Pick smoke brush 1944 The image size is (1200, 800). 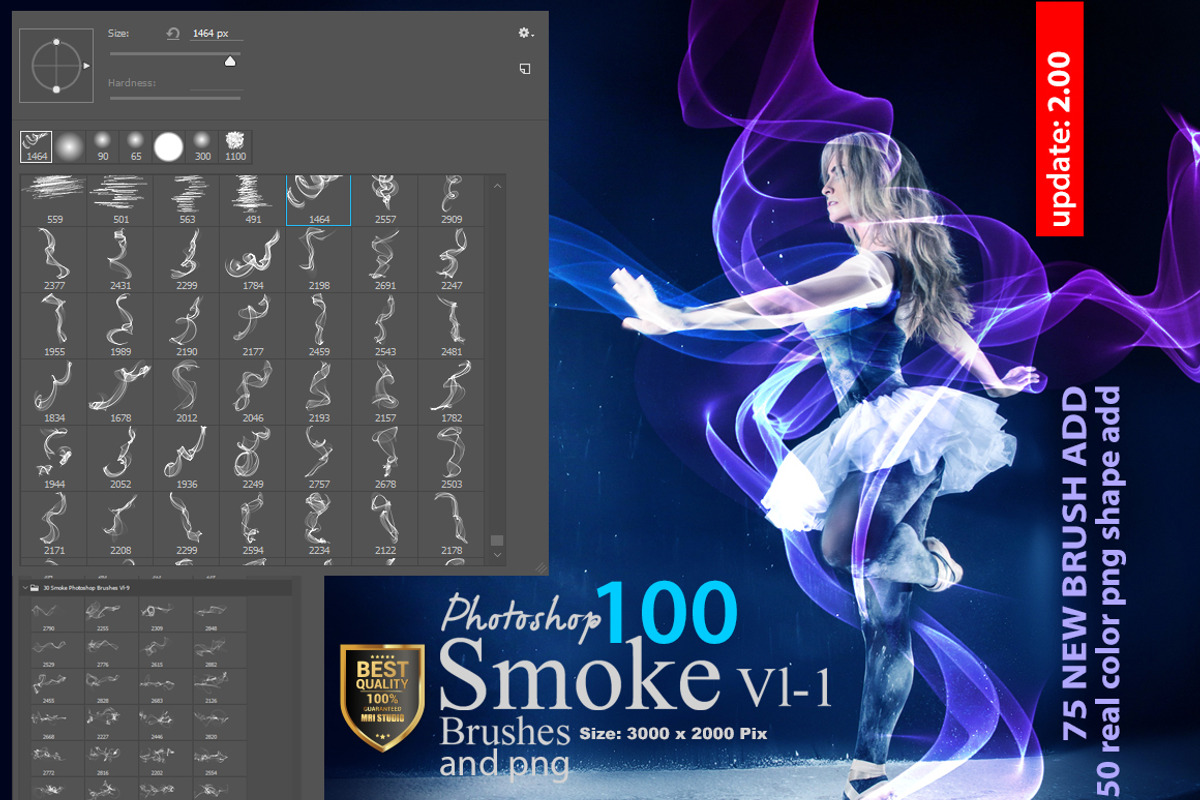pyautogui.click(x=54, y=458)
